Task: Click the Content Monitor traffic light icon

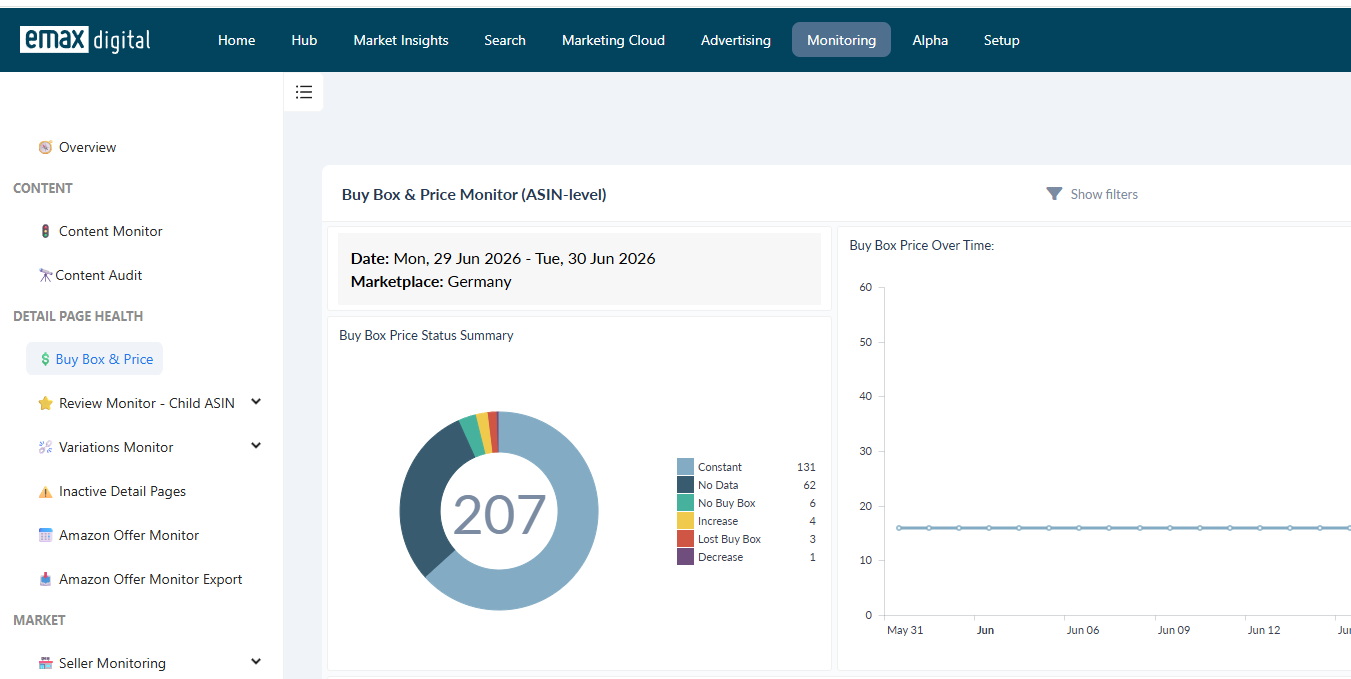Action: [x=45, y=231]
